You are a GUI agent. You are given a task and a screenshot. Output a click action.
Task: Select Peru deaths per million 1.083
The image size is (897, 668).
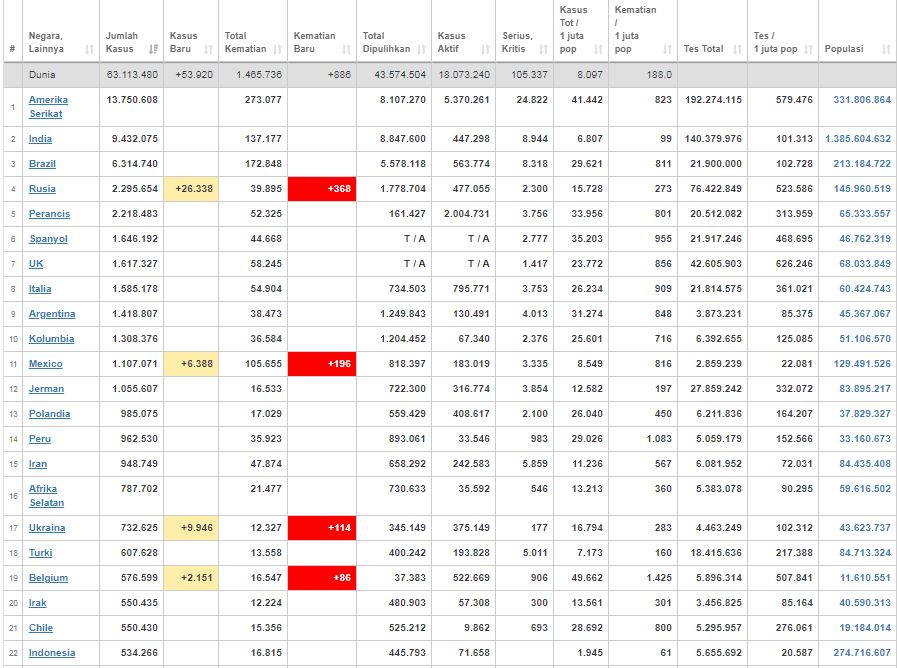(x=659, y=439)
